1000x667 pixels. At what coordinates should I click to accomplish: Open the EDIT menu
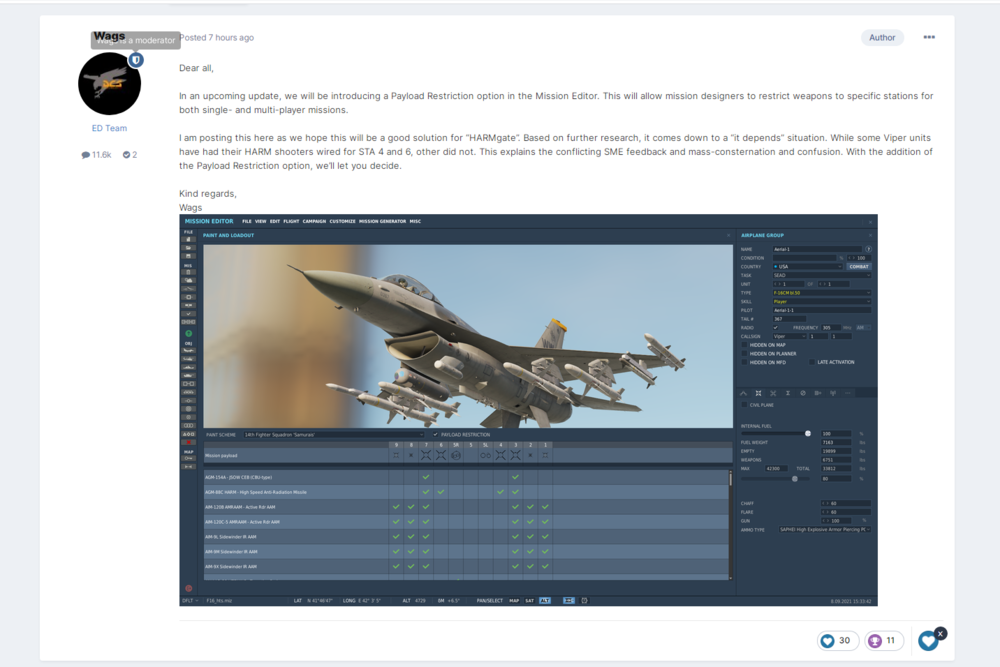pos(275,221)
